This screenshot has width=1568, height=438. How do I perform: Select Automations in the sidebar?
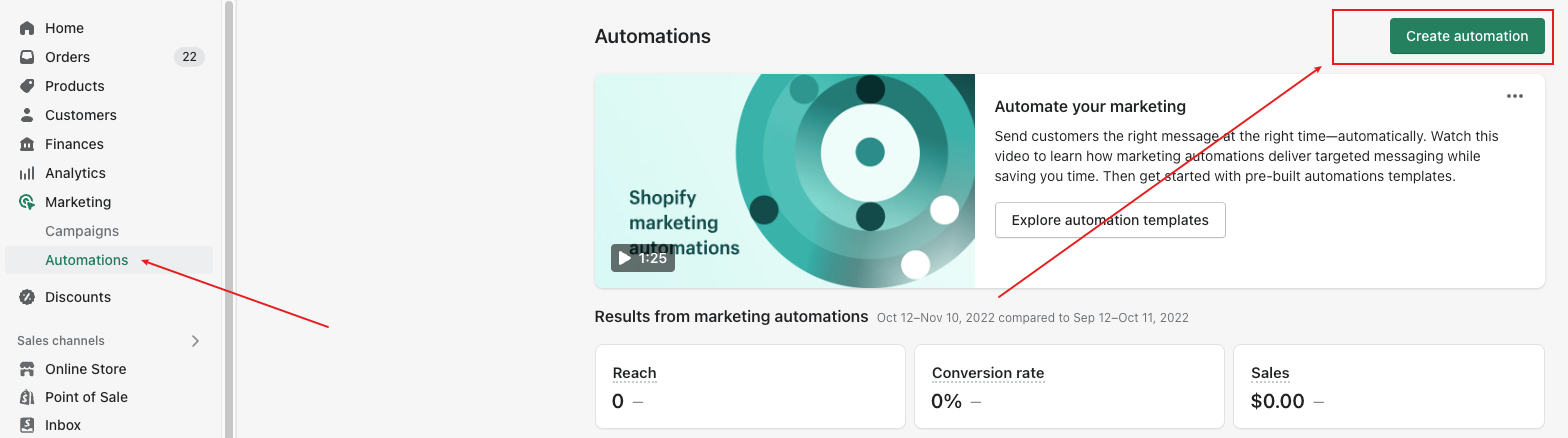click(x=87, y=260)
